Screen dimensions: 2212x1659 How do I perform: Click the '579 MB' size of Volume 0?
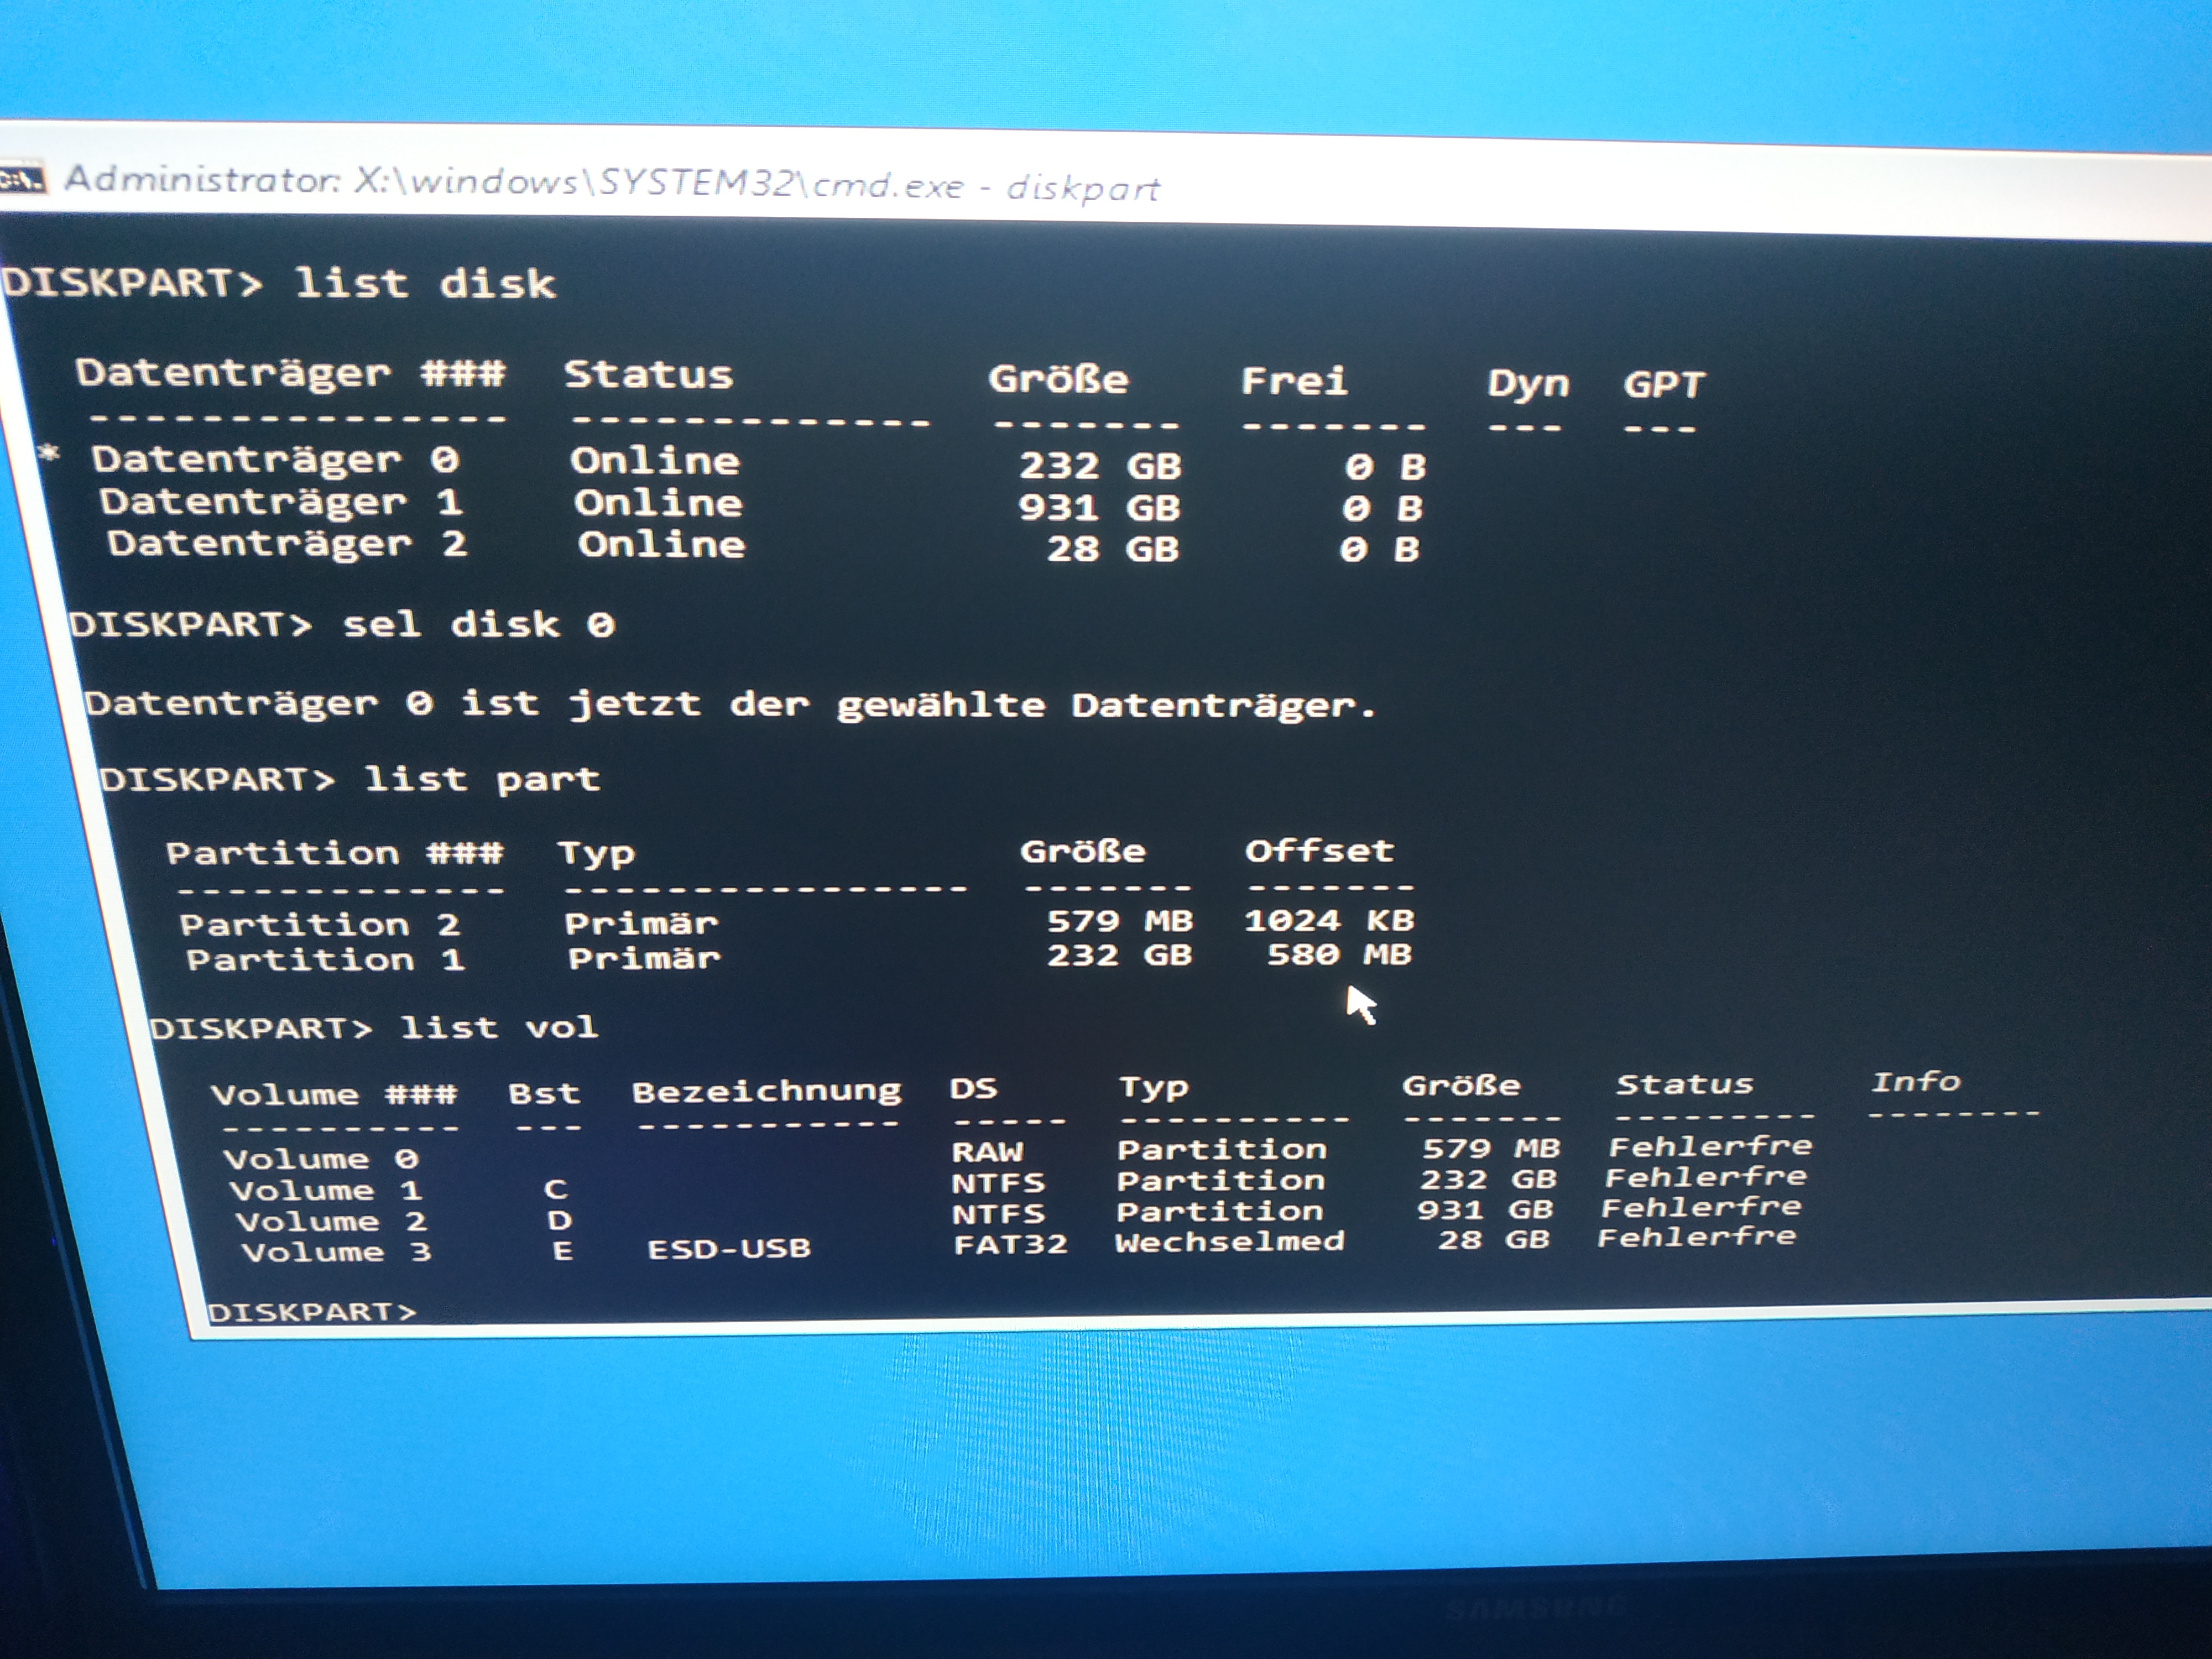[x=1491, y=1148]
